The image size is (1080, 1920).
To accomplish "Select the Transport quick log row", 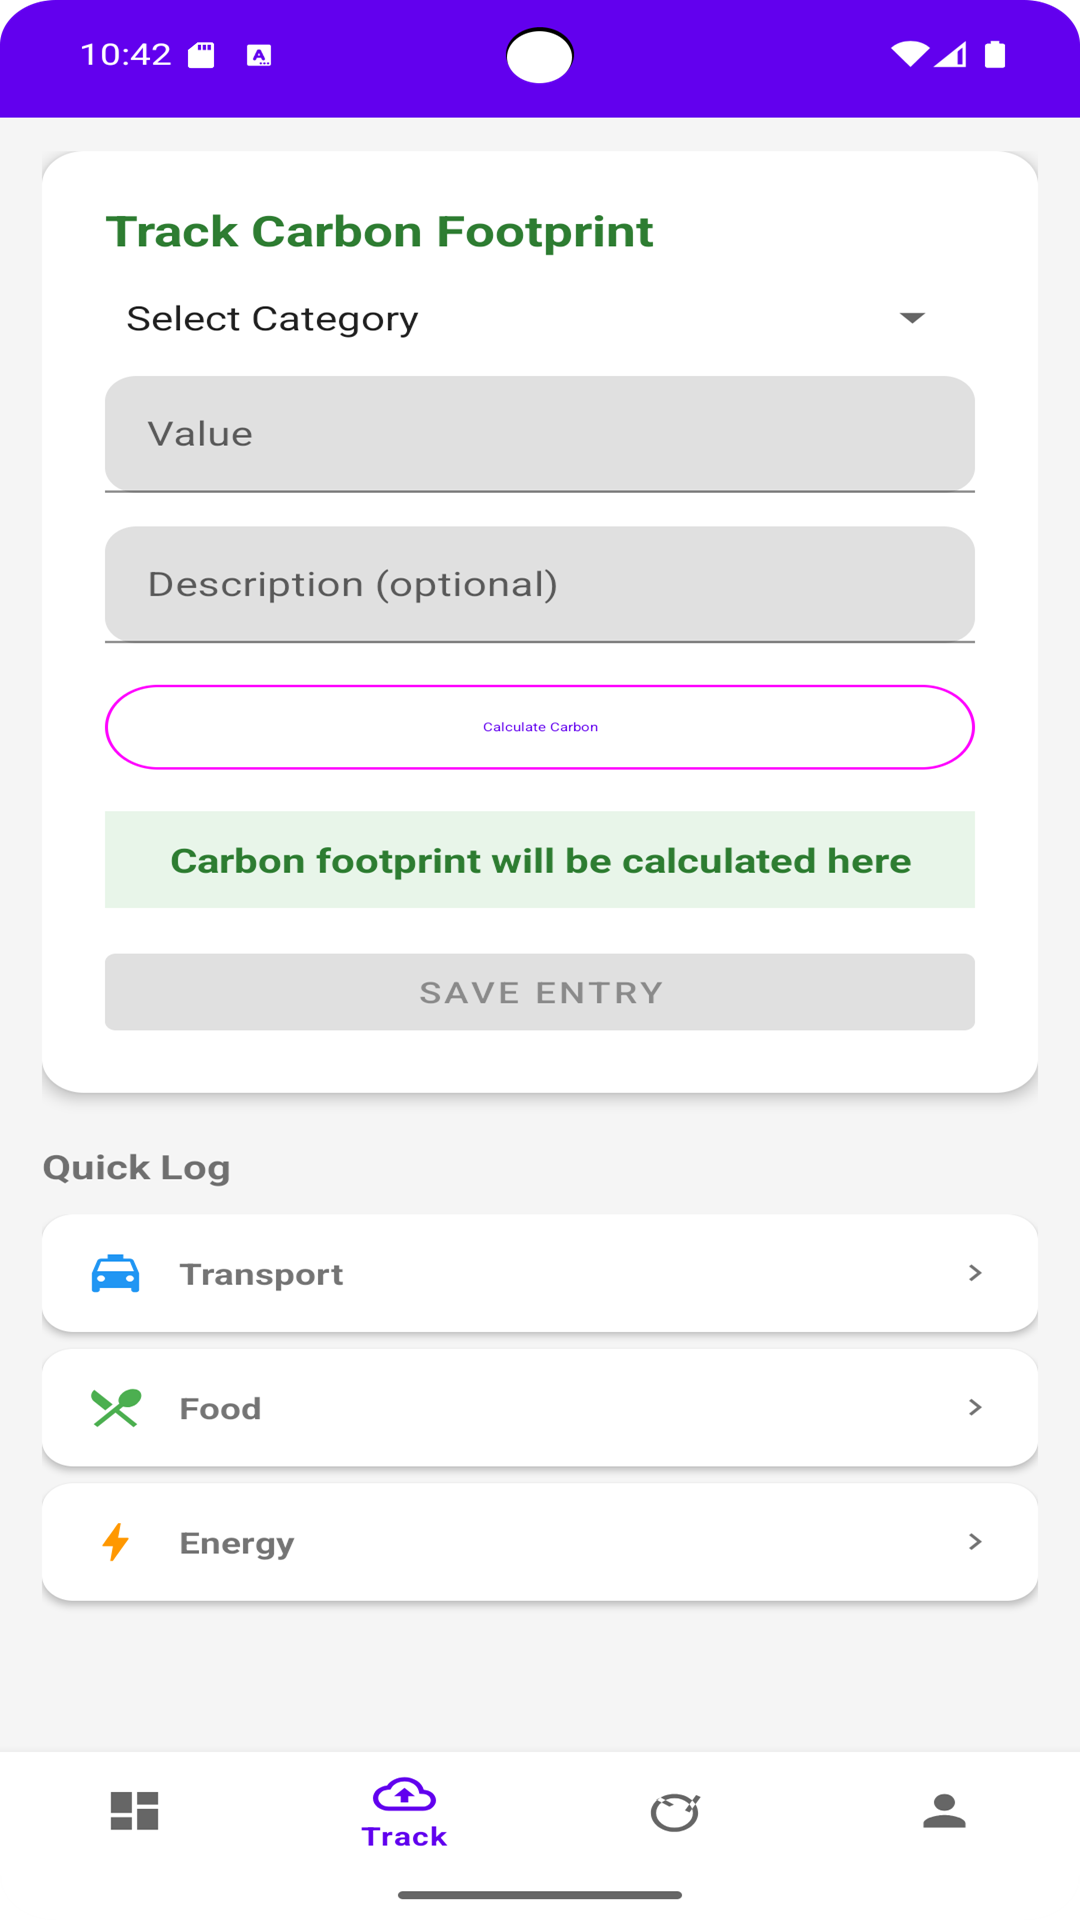I will [540, 1274].
